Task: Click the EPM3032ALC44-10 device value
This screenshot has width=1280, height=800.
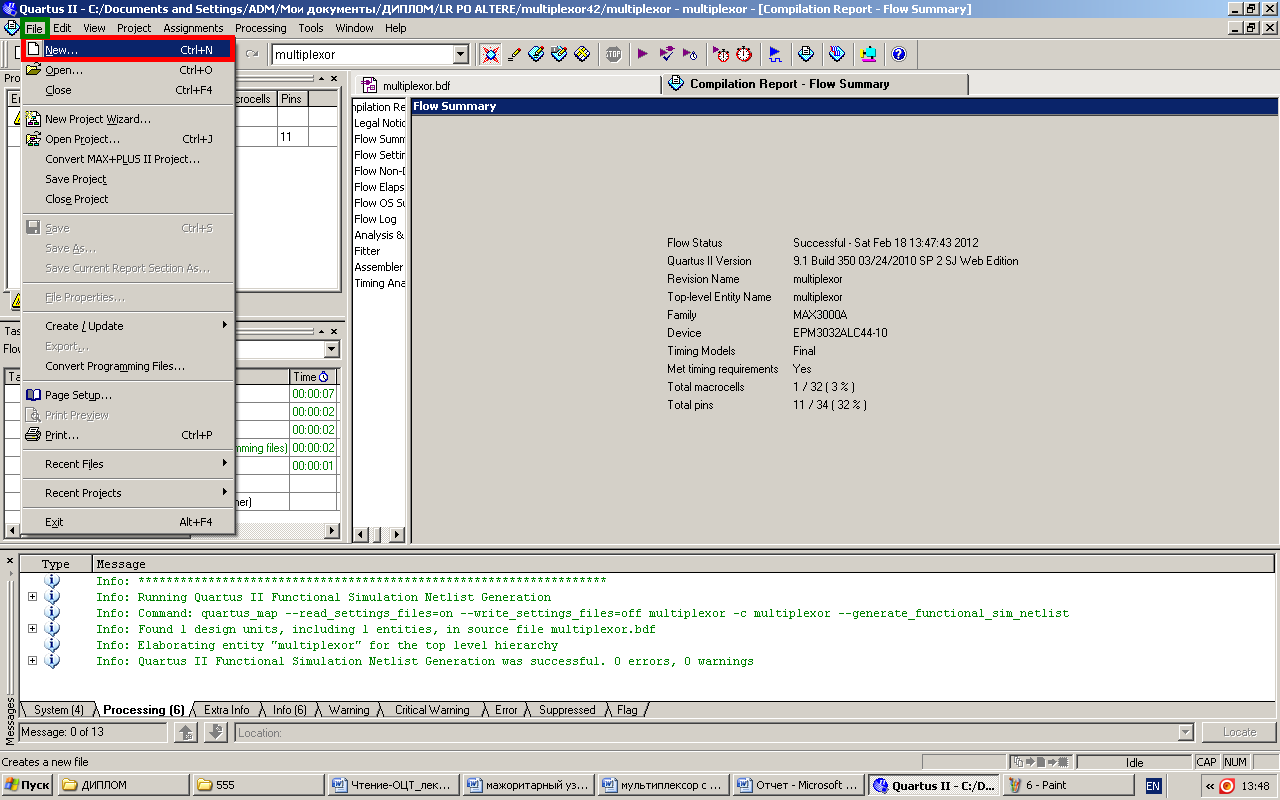Action: (x=840, y=333)
